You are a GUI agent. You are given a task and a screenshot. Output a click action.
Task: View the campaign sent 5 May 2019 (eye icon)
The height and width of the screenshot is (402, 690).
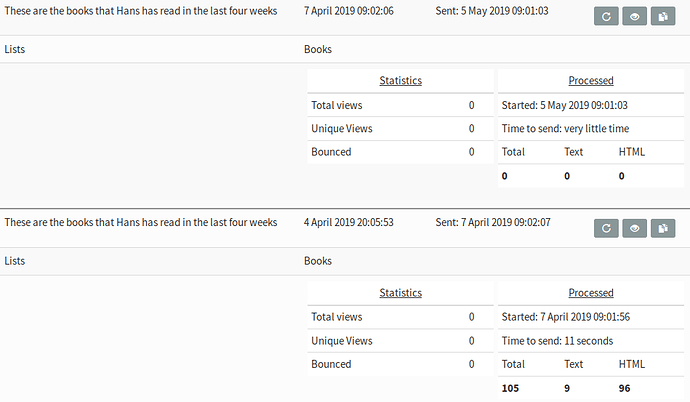point(635,17)
